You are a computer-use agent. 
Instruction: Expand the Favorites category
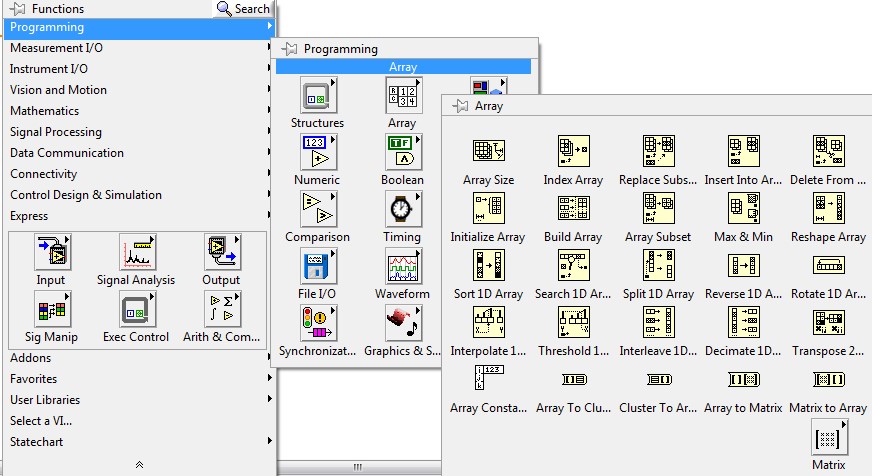(x=139, y=379)
